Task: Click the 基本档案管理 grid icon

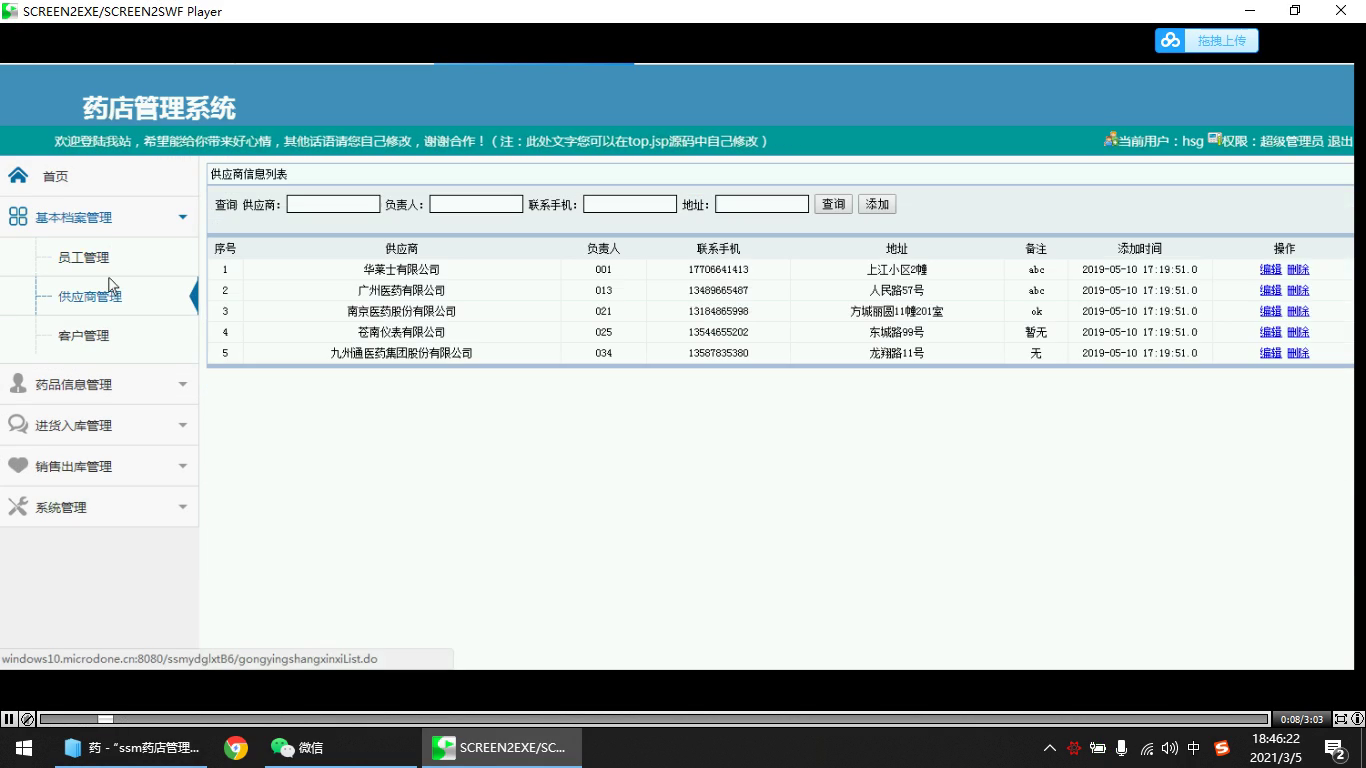Action: coord(18,217)
